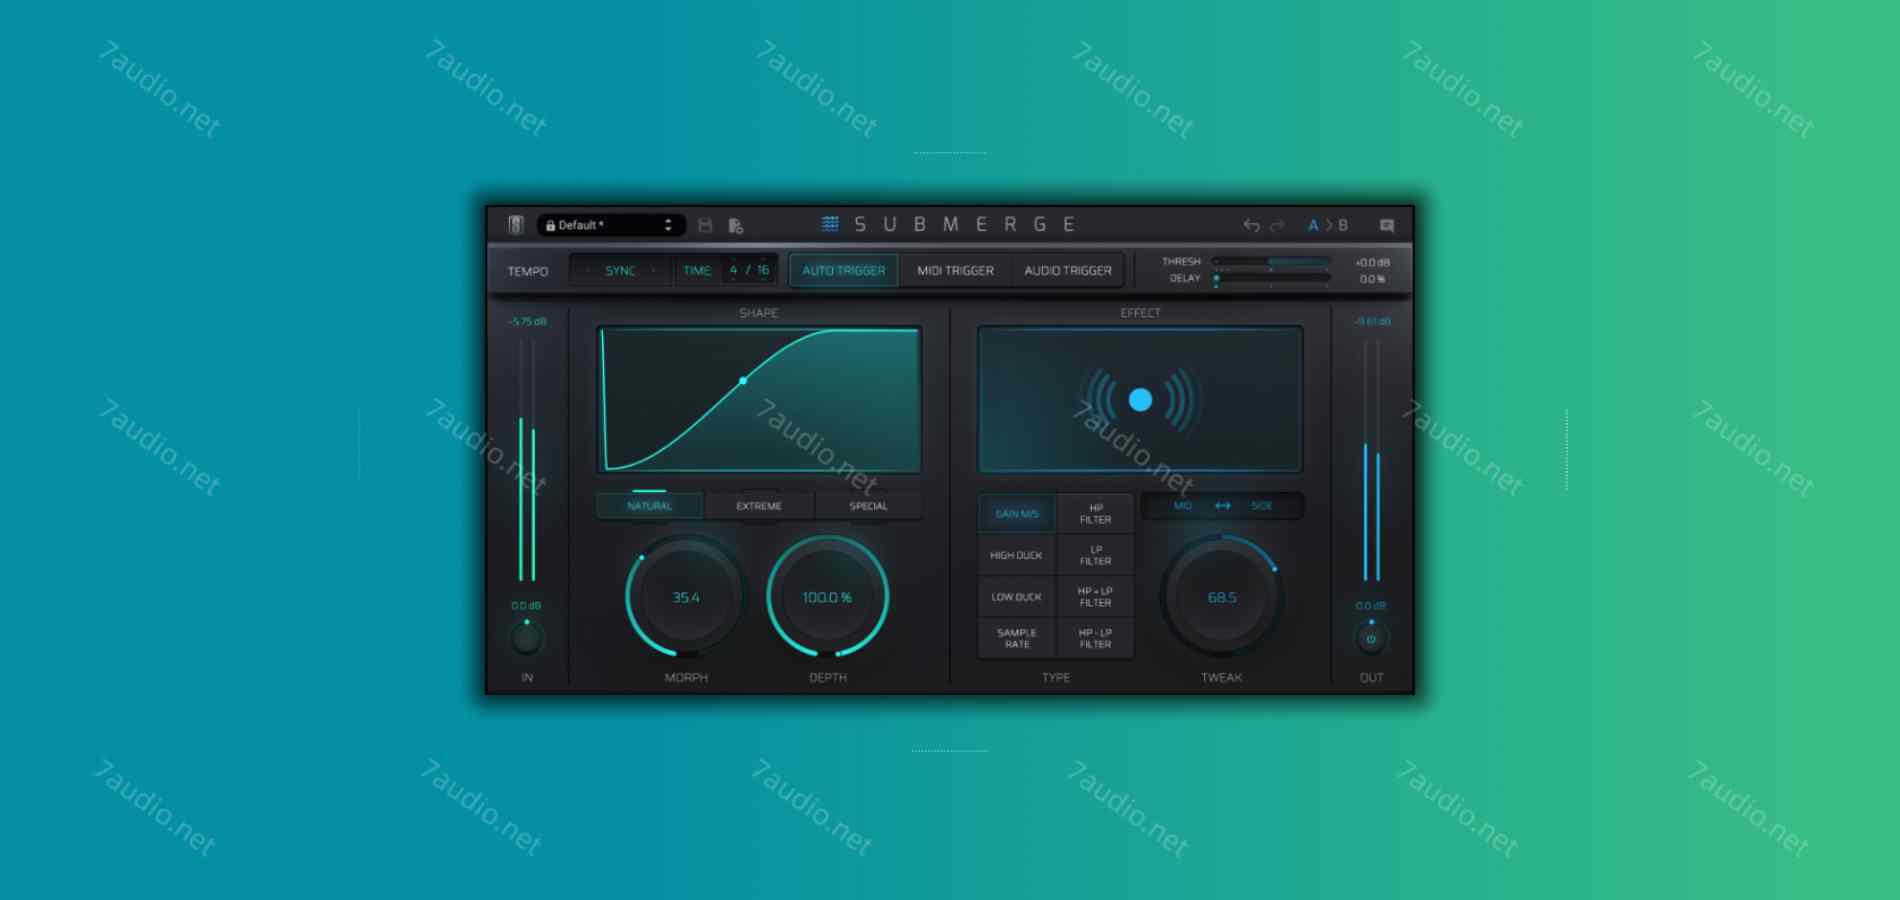Select the NATURAL shape tab
1900x900 pixels.
(x=649, y=506)
